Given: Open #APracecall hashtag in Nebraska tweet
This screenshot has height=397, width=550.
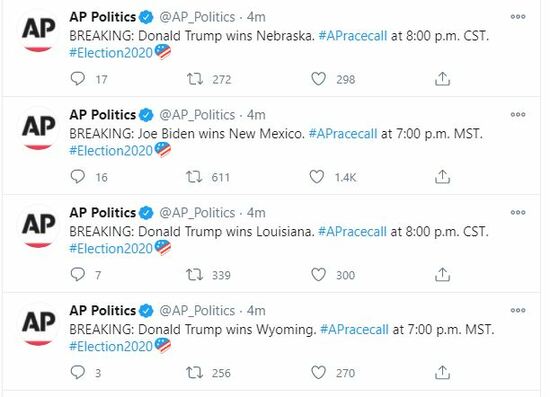Looking at the screenshot, I should pyautogui.click(x=353, y=36).
